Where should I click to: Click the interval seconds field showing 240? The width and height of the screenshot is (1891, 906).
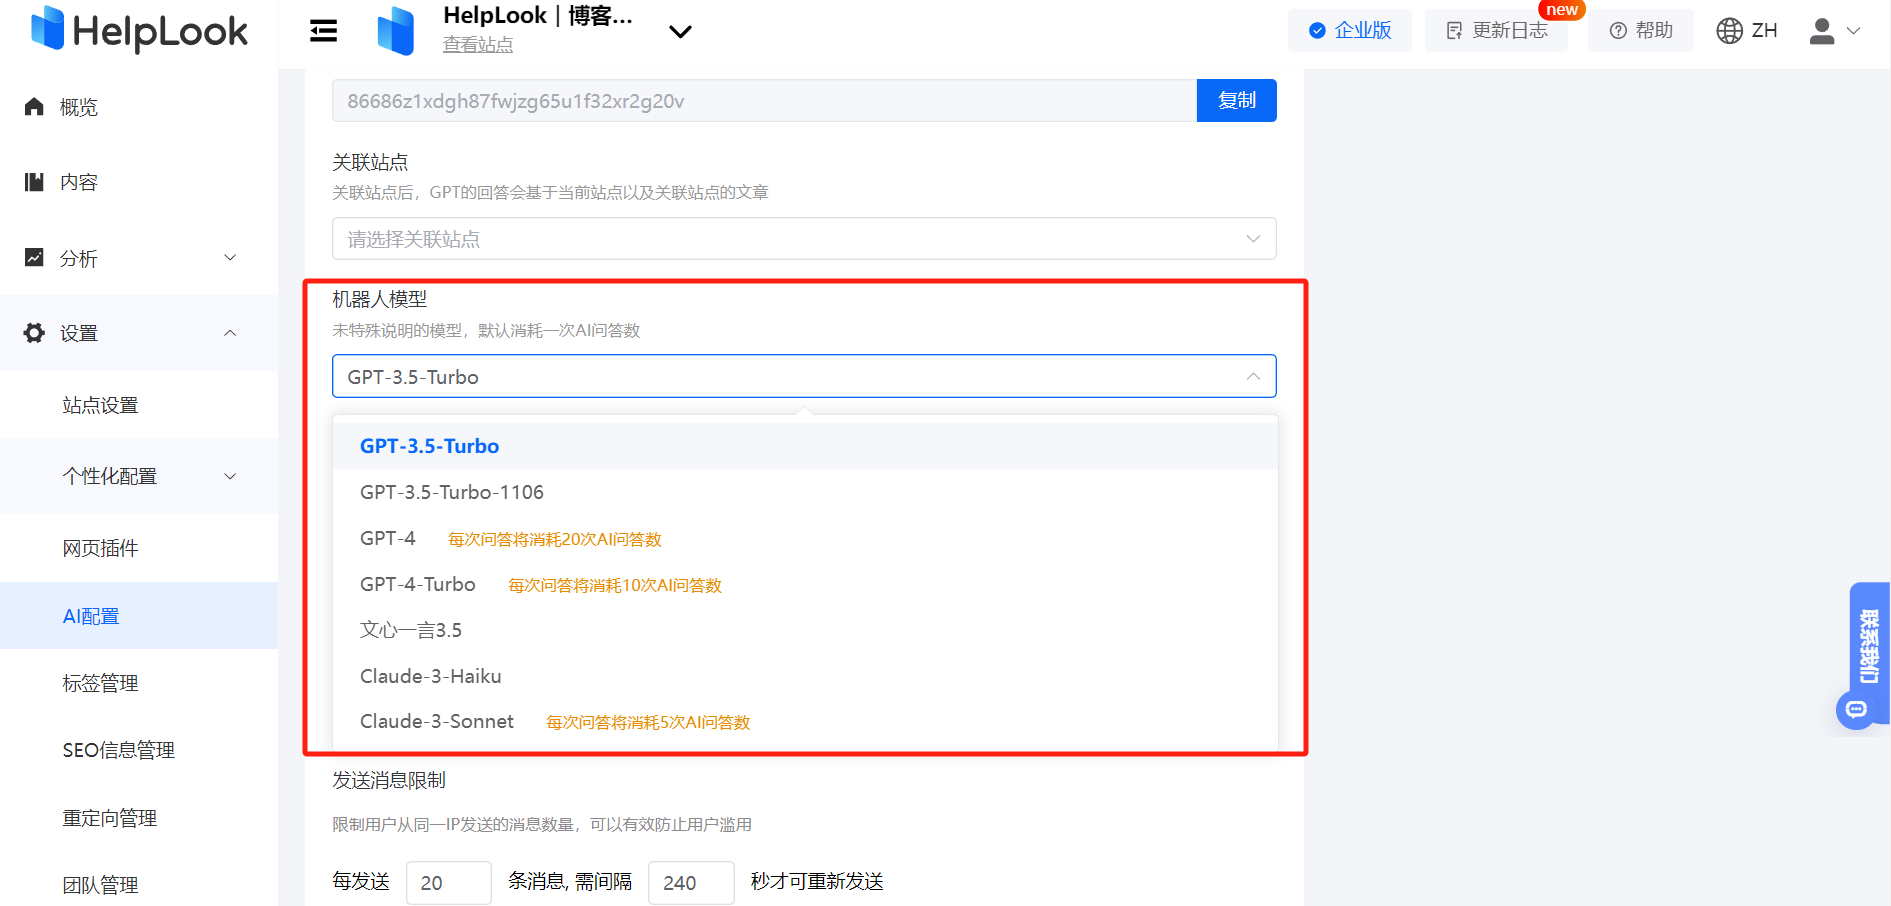[x=691, y=883]
